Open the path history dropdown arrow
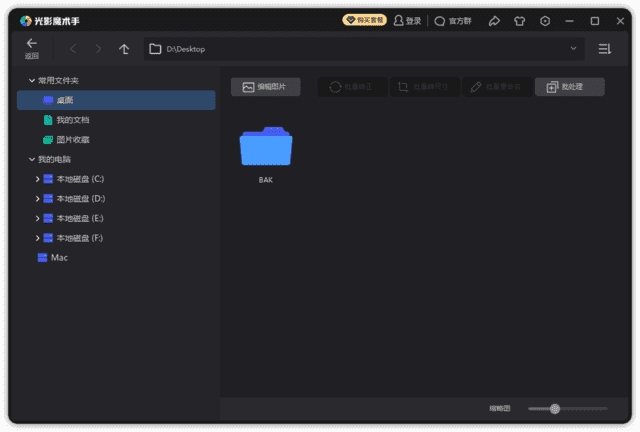 tap(573, 48)
